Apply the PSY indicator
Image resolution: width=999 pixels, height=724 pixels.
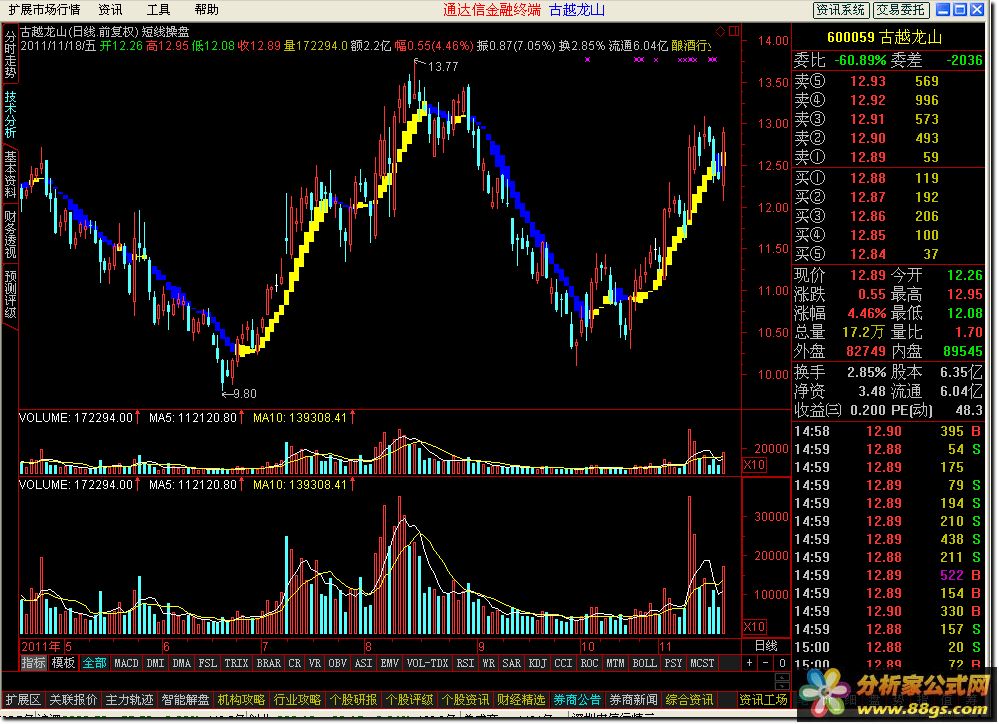pos(673,663)
